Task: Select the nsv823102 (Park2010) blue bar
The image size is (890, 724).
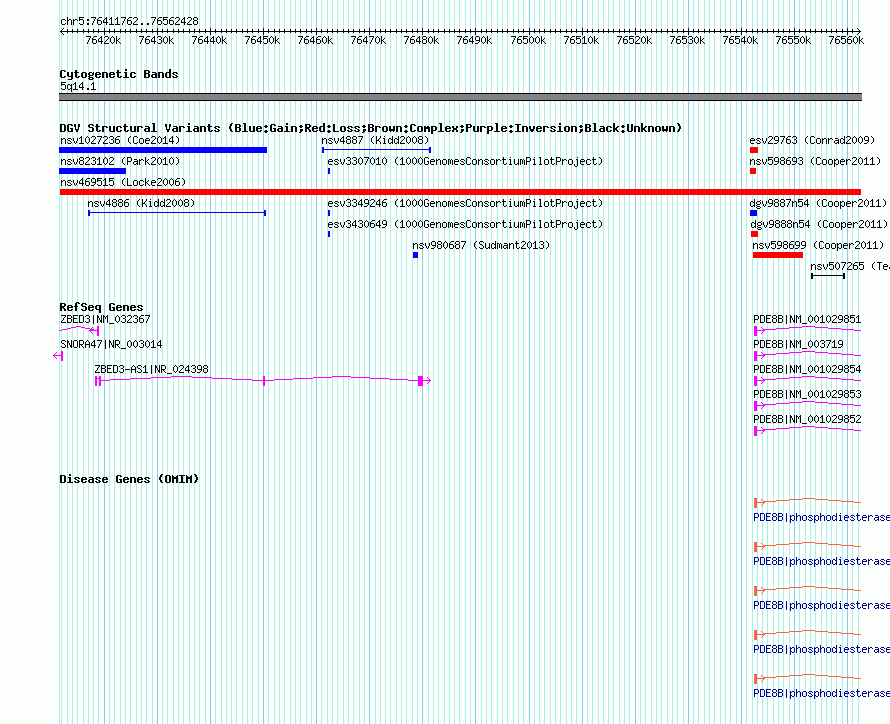Action: (x=93, y=171)
